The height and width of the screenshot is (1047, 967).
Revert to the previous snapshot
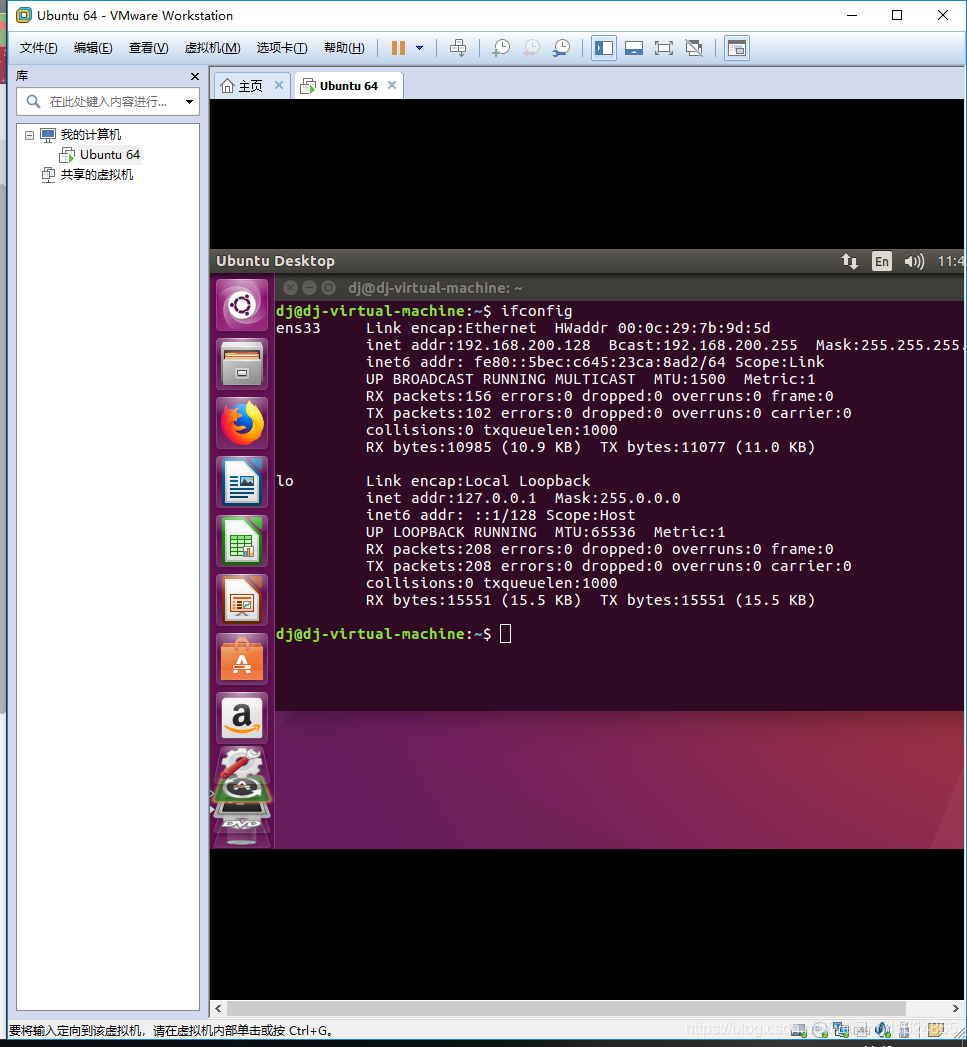point(532,48)
